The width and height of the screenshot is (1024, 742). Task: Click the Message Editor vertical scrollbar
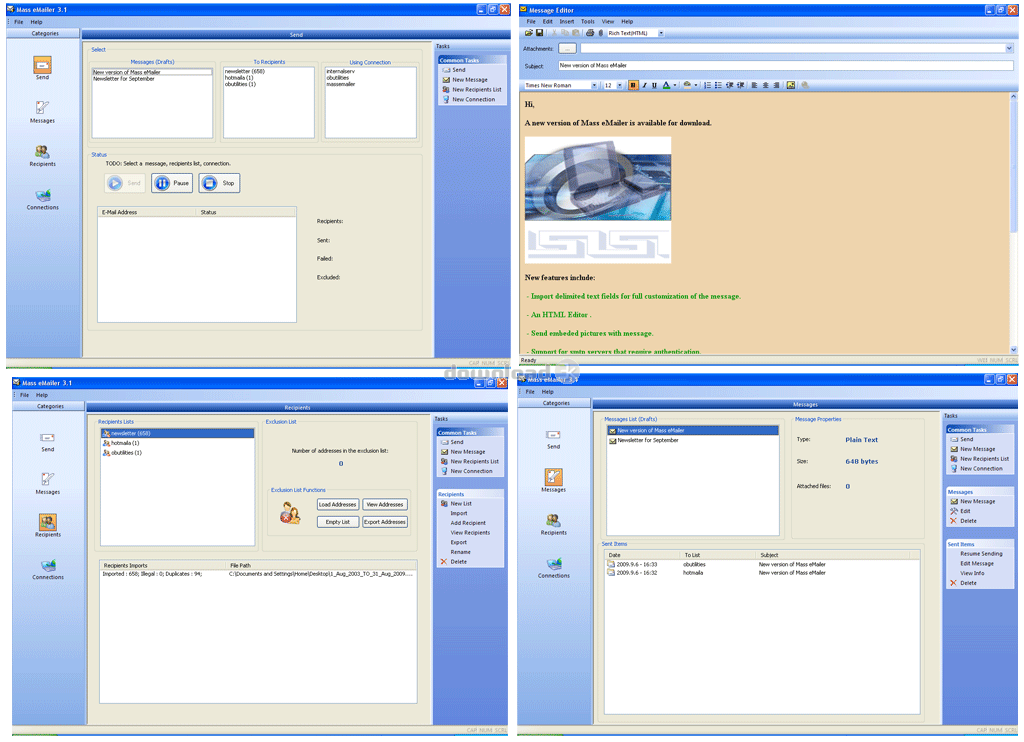(1013, 222)
